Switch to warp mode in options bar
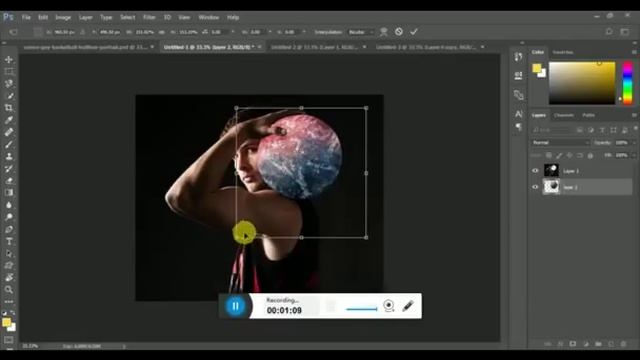 pos(384,32)
